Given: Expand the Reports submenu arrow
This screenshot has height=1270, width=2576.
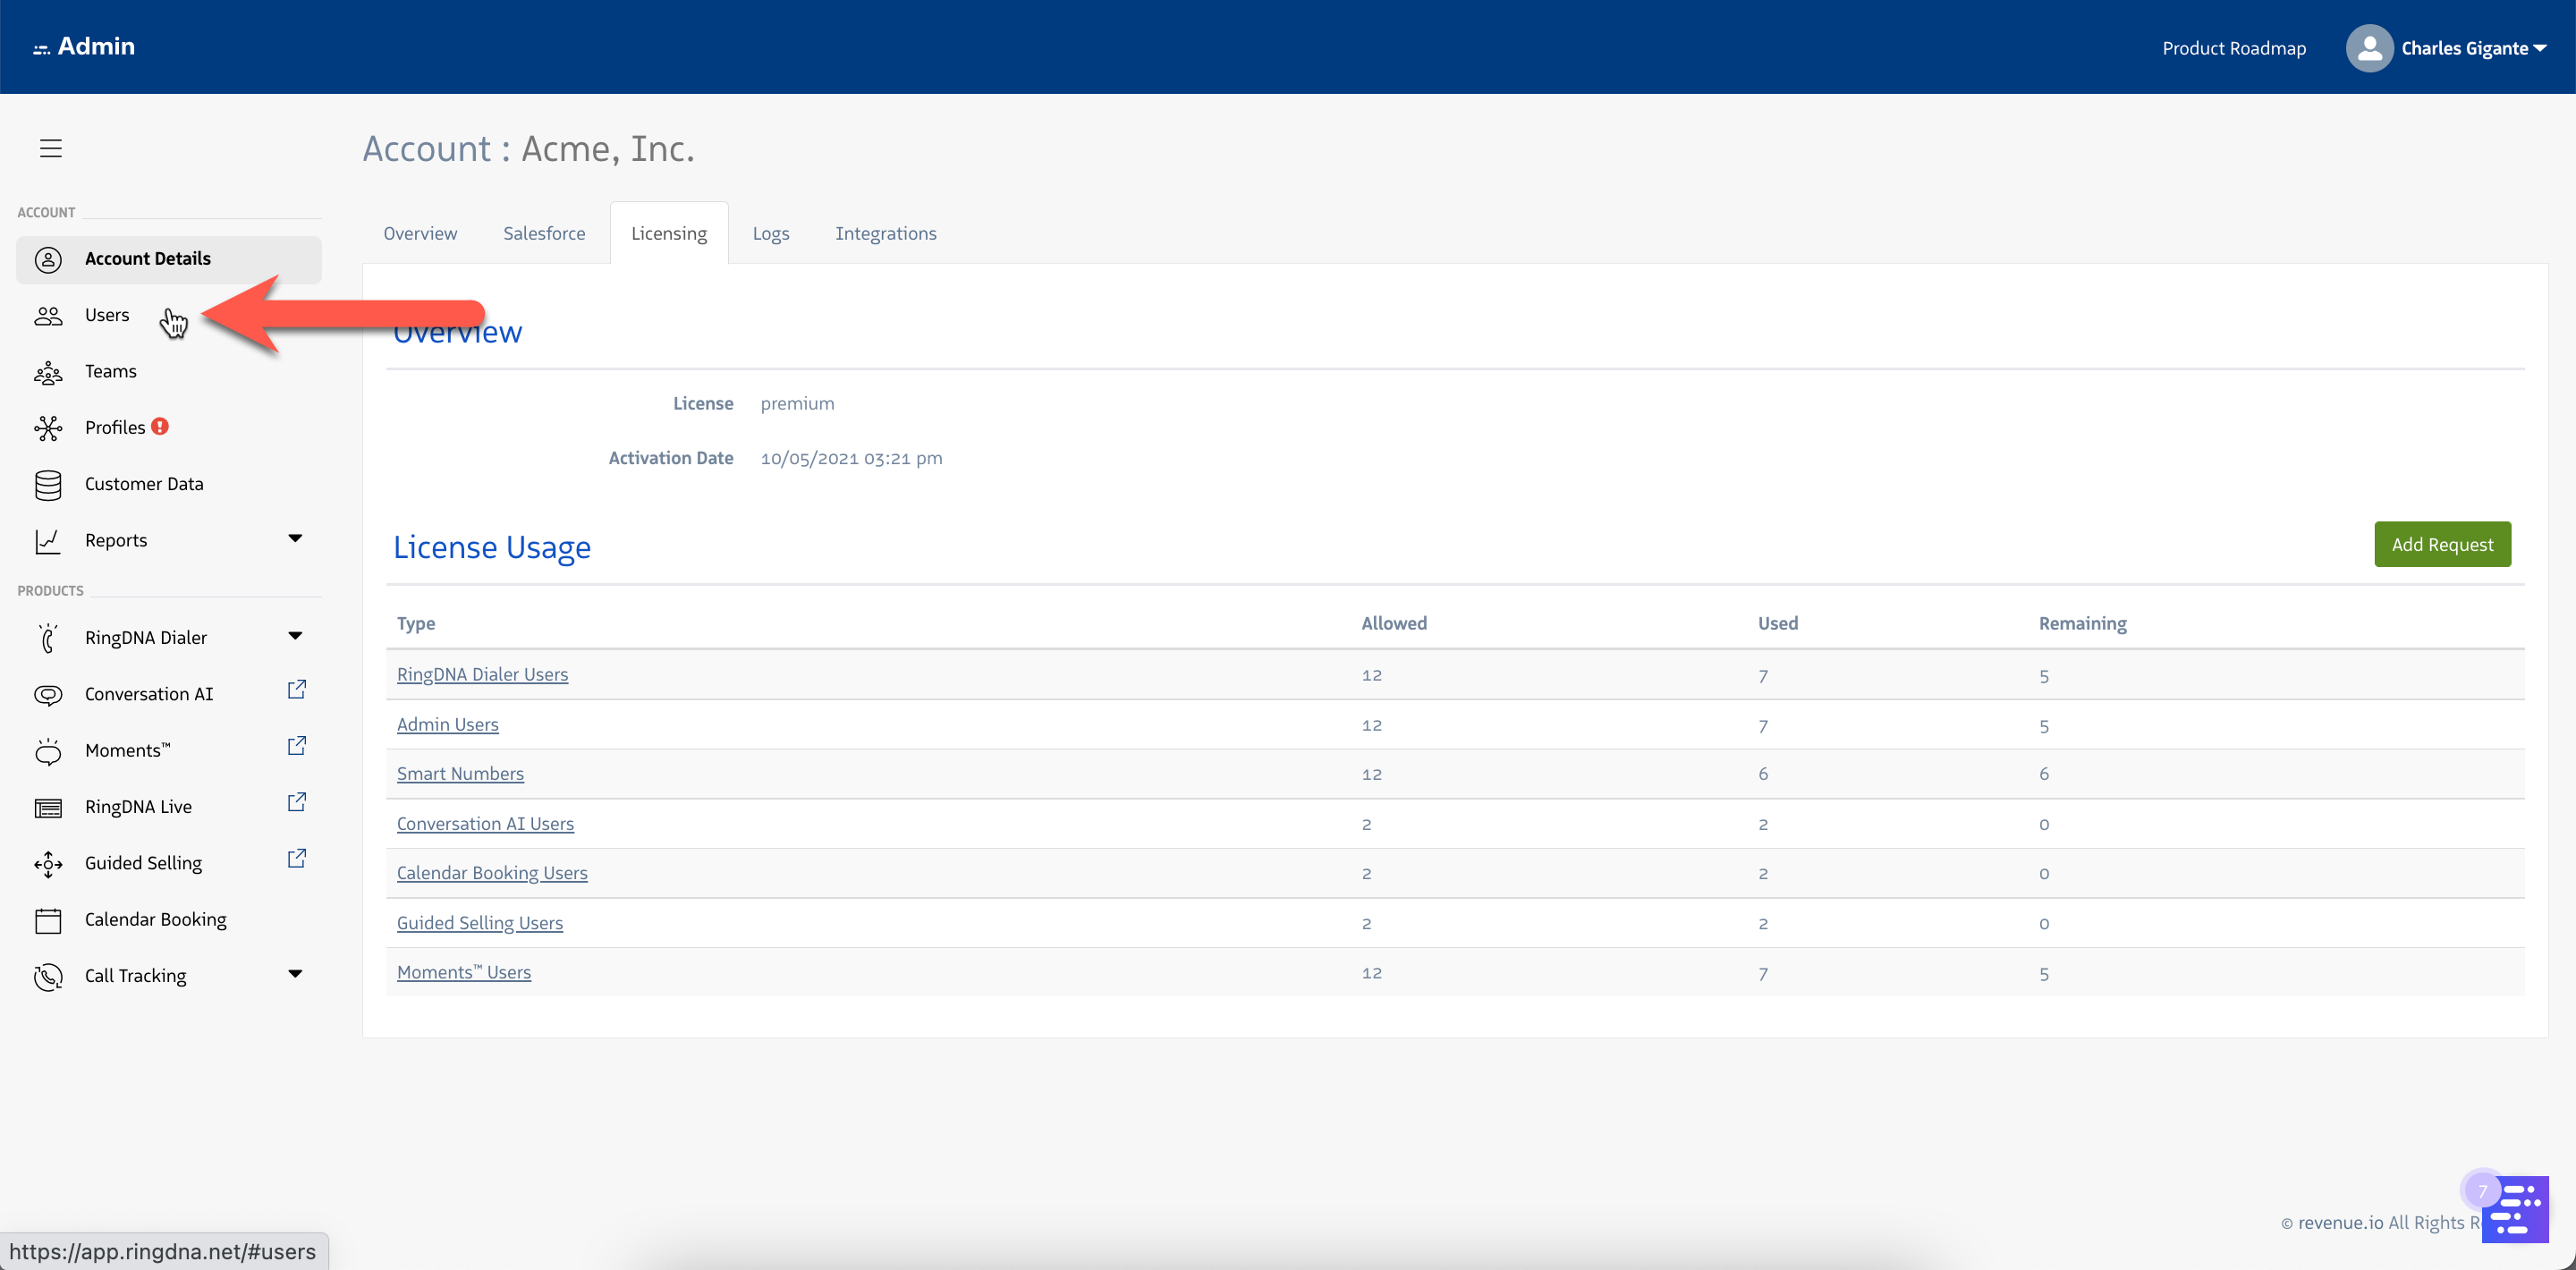Looking at the screenshot, I should click(295, 538).
